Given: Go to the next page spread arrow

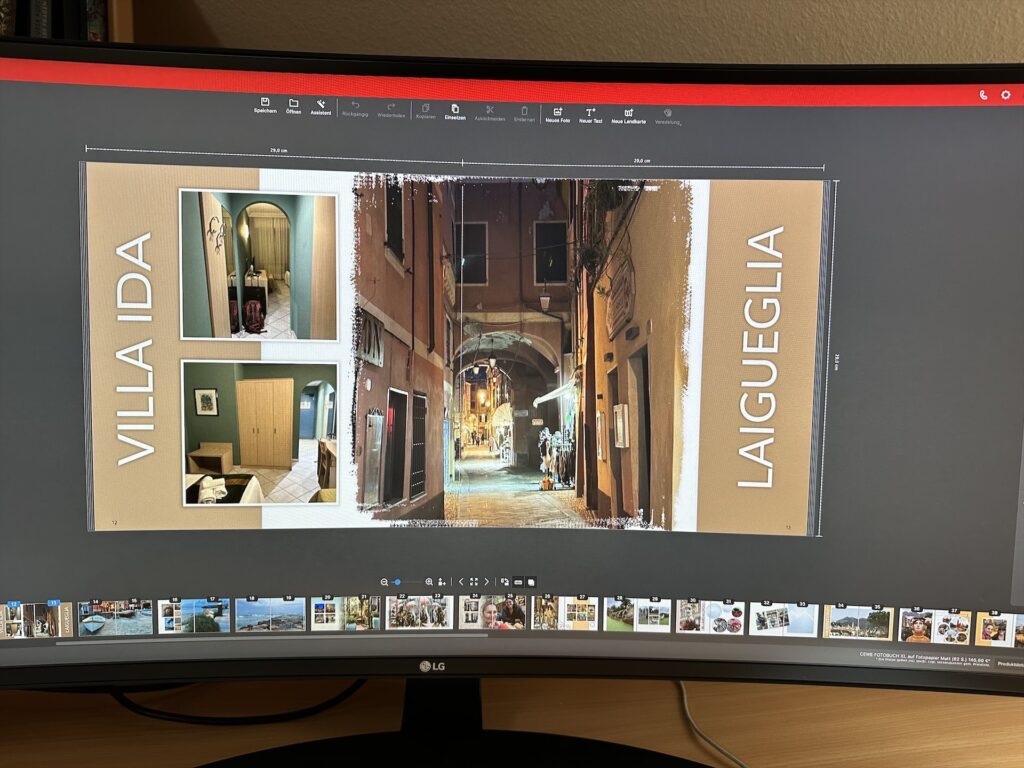Looking at the screenshot, I should click(x=487, y=581).
